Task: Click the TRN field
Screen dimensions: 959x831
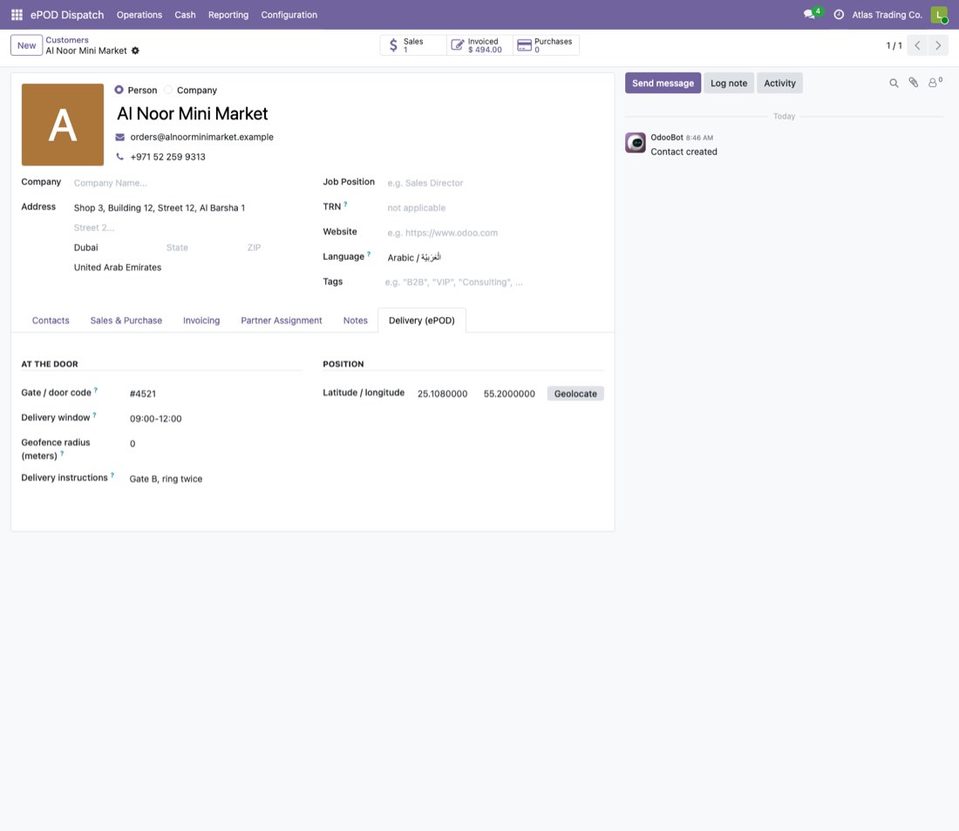Action: tap(494, 208)
